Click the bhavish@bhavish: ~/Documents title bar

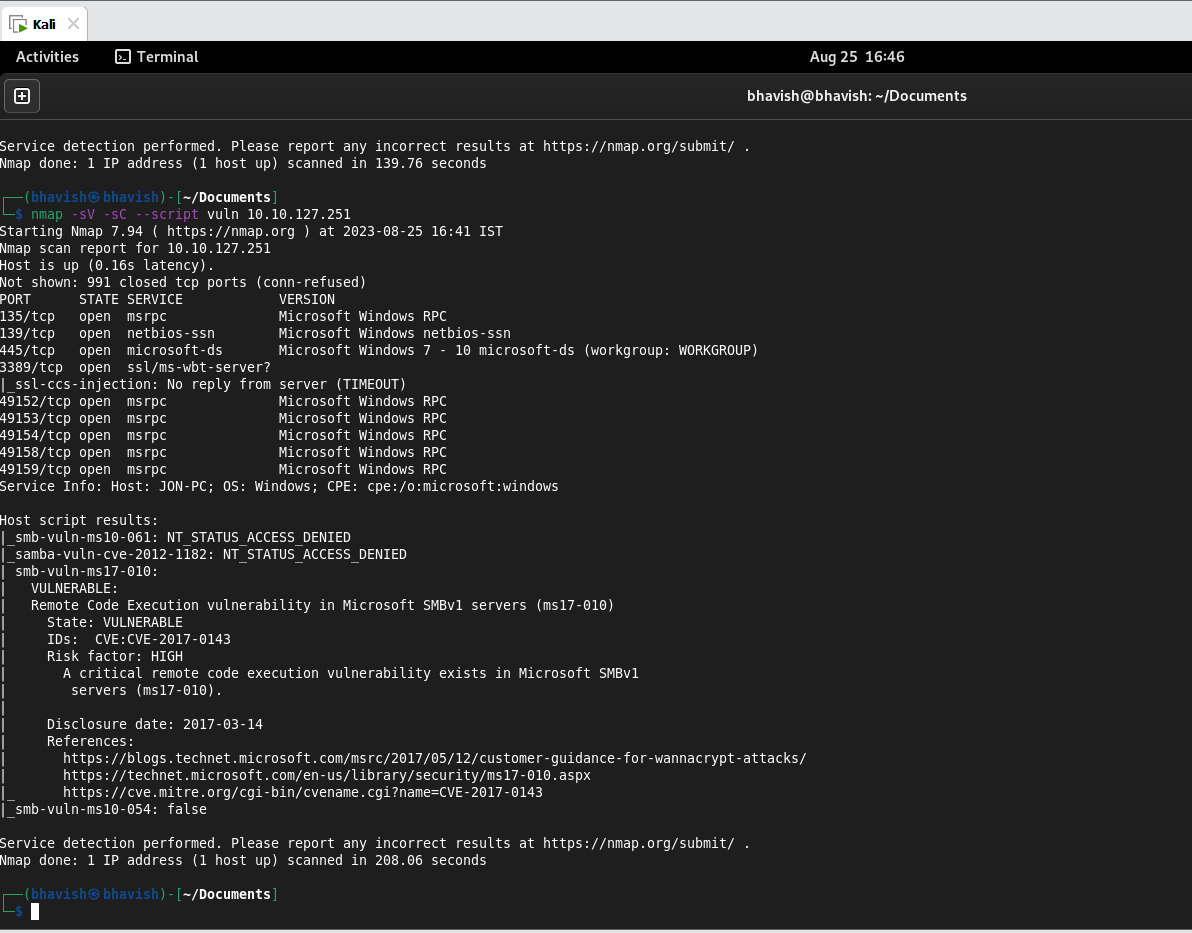click(857, 96)
